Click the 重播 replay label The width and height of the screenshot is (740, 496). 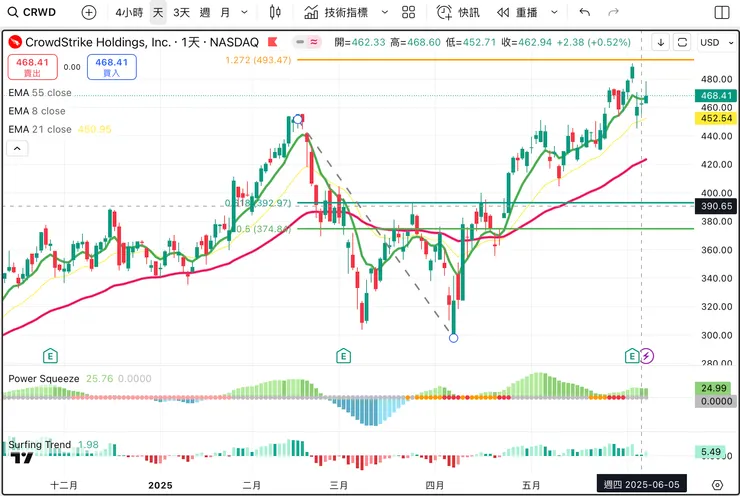tap(526, 12)
